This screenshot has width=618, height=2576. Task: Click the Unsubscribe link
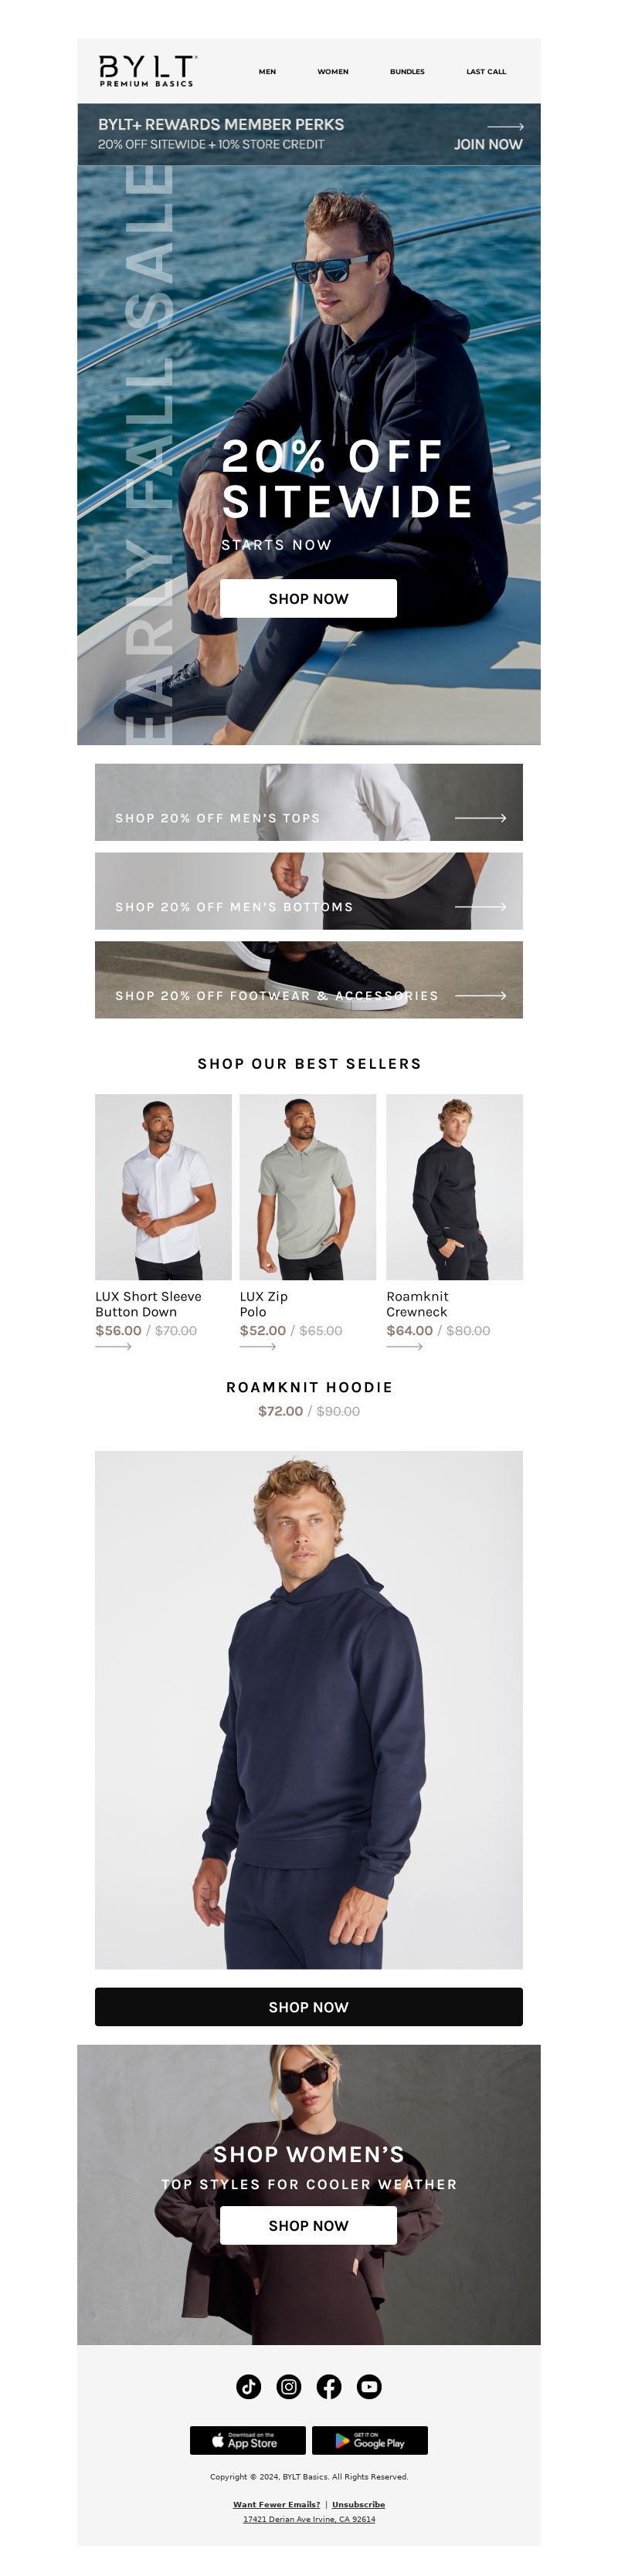click(x=358, y=2504)
